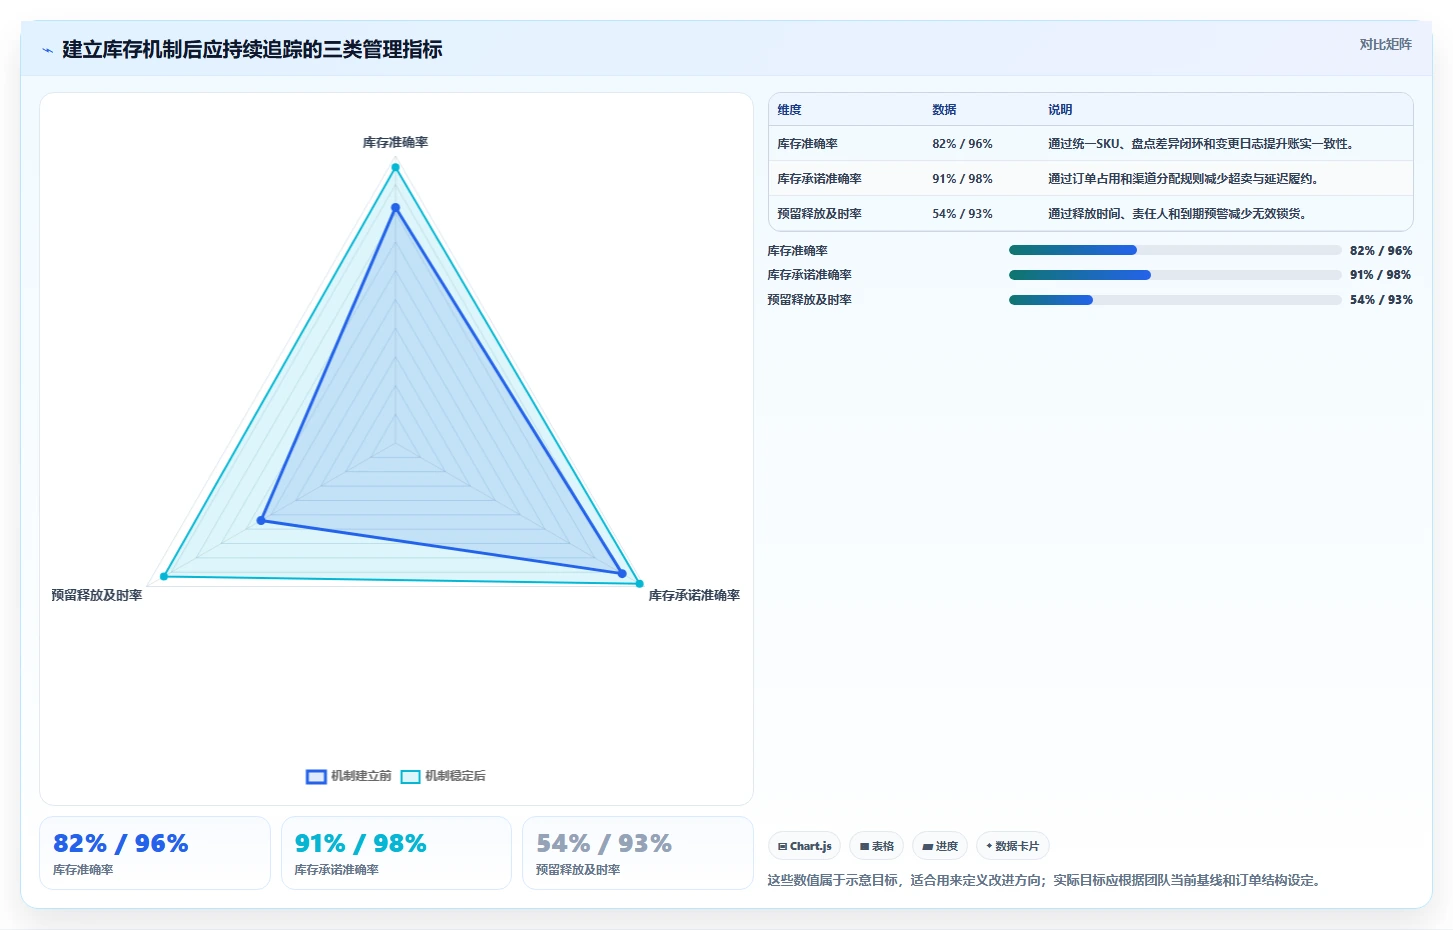Viewport: 1453px width, 930px height.
Task: Click the blue 机制建立前 legend swatch
Action: click(x=316, y=777)
